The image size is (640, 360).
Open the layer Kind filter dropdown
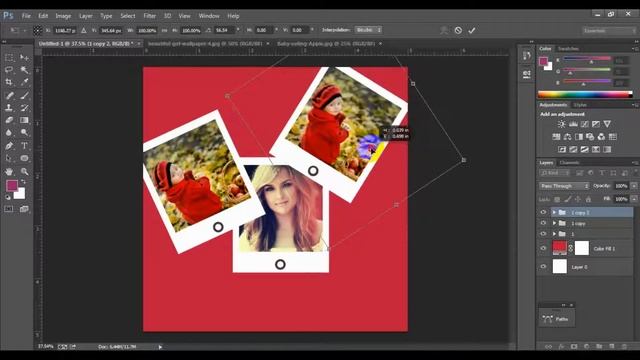554,173
